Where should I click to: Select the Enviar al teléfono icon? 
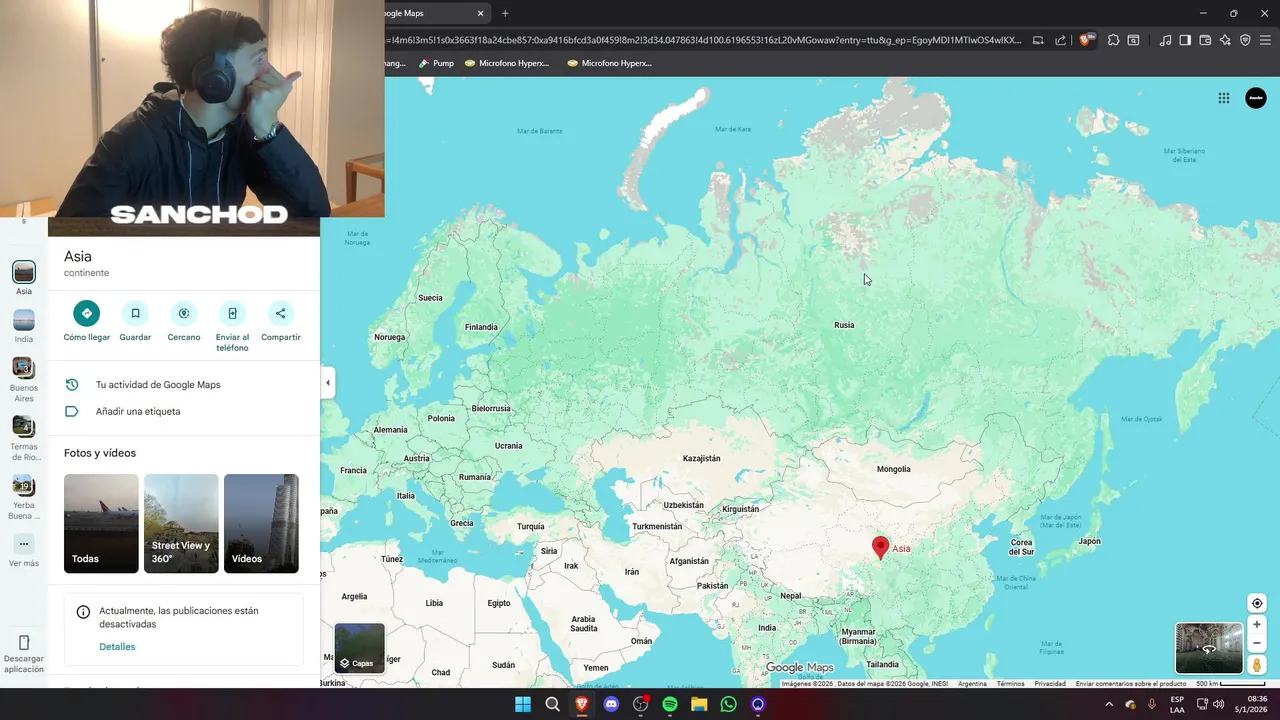pos(232,313)
